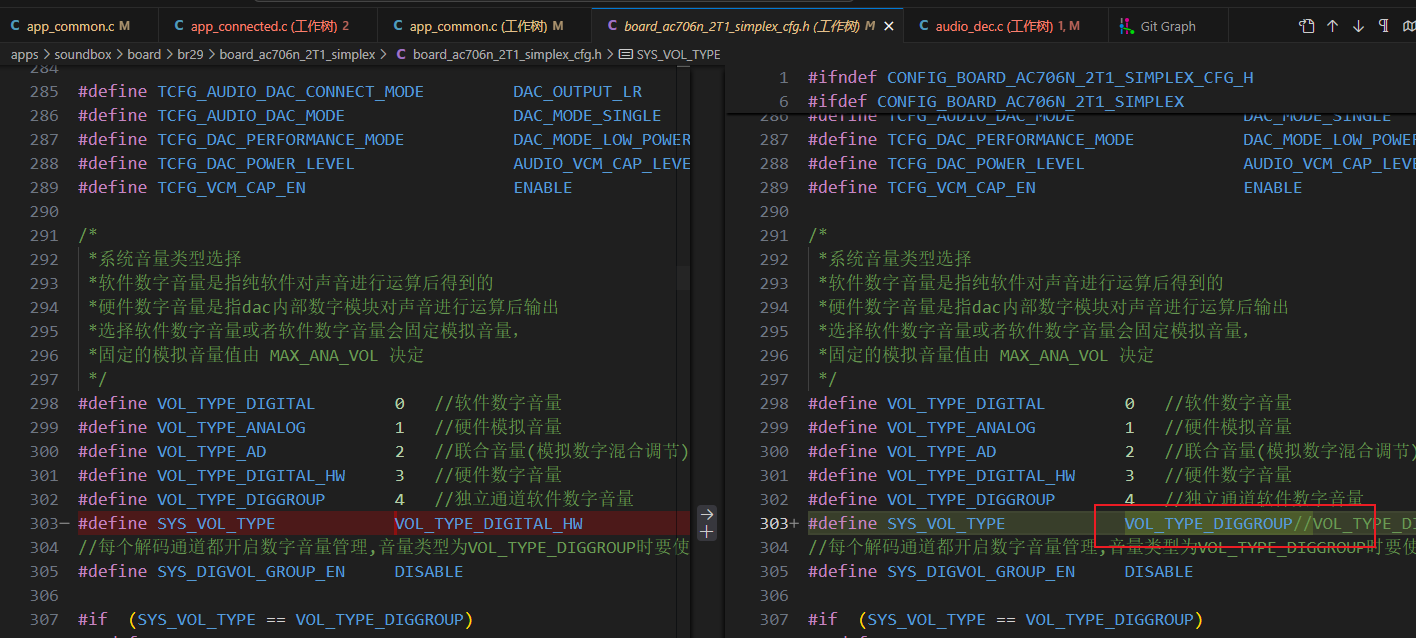
Task: Click TCFG_AUDIO_DAC_CONNECT_MODE on line 285
Action: (290, 91)
